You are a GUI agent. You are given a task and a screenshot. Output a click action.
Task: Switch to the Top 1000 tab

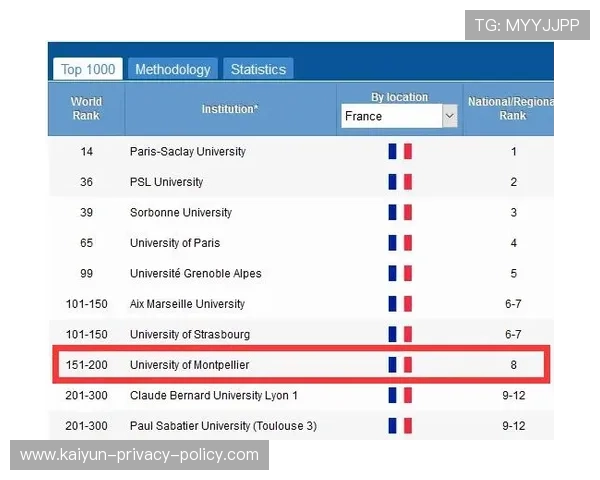88,69
